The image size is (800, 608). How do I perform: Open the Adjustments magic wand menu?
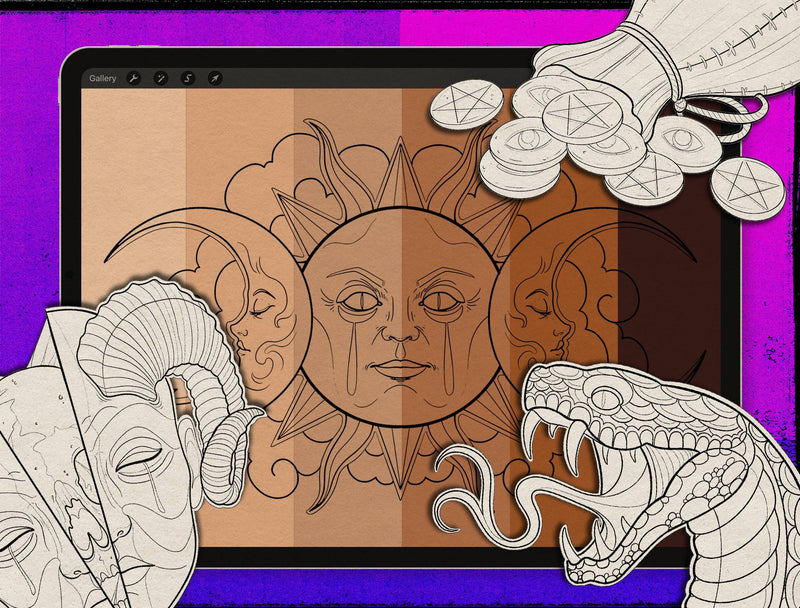pos(161,78)
